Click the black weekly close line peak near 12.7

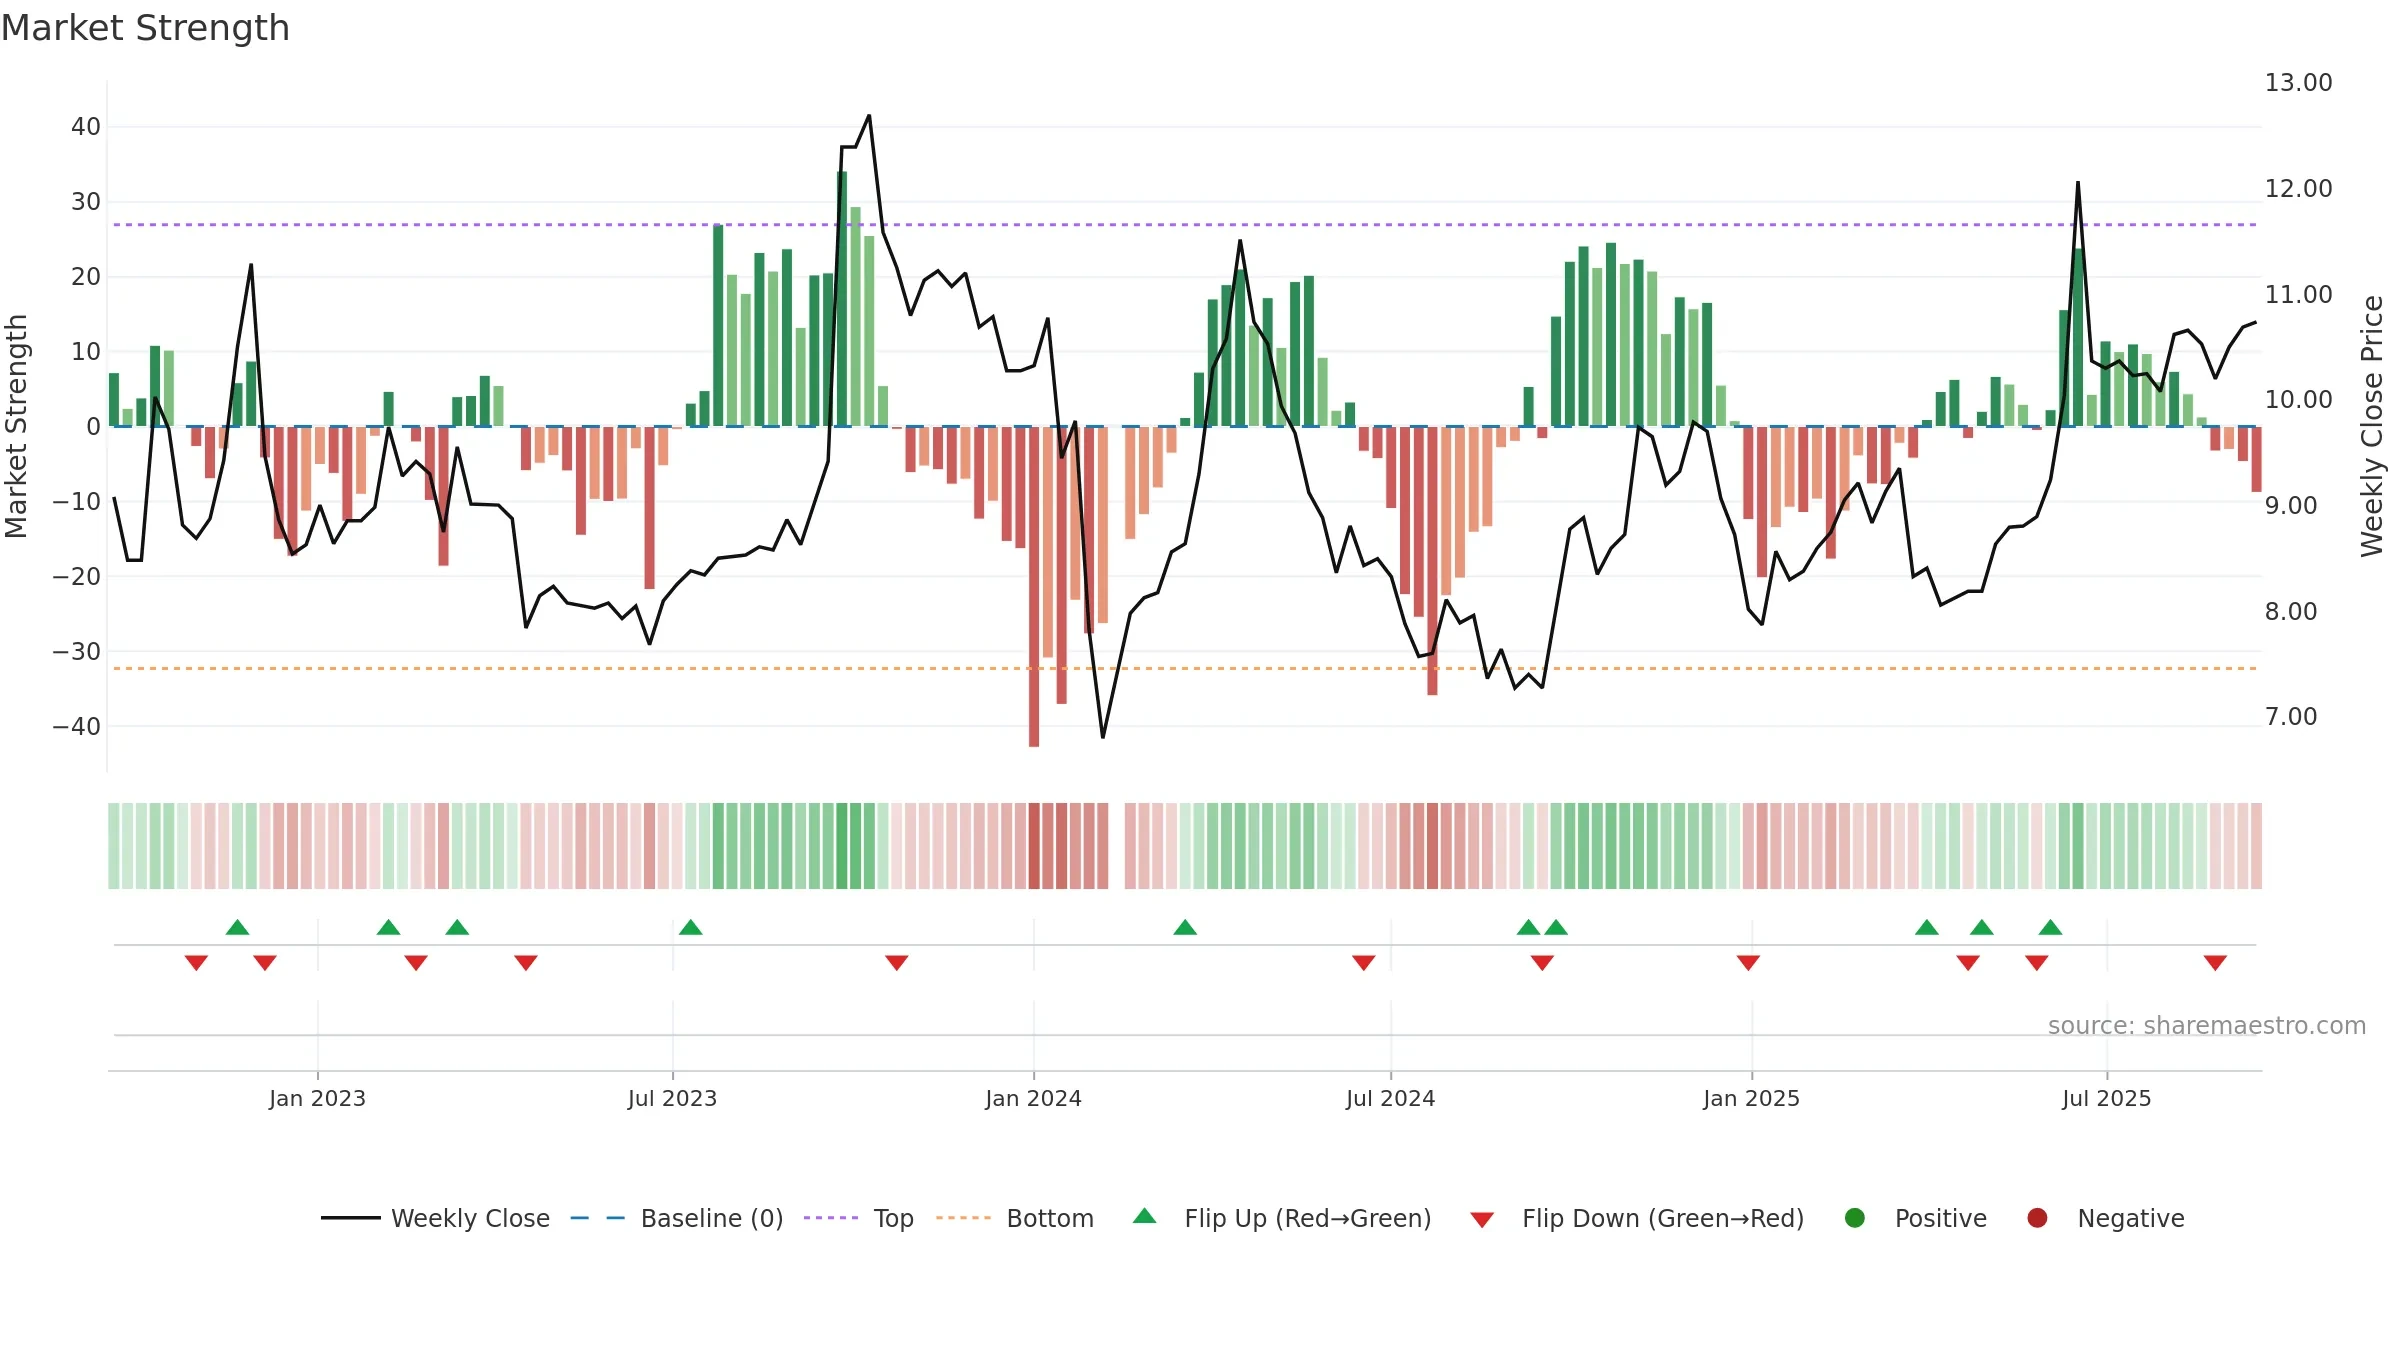point(868,117)
